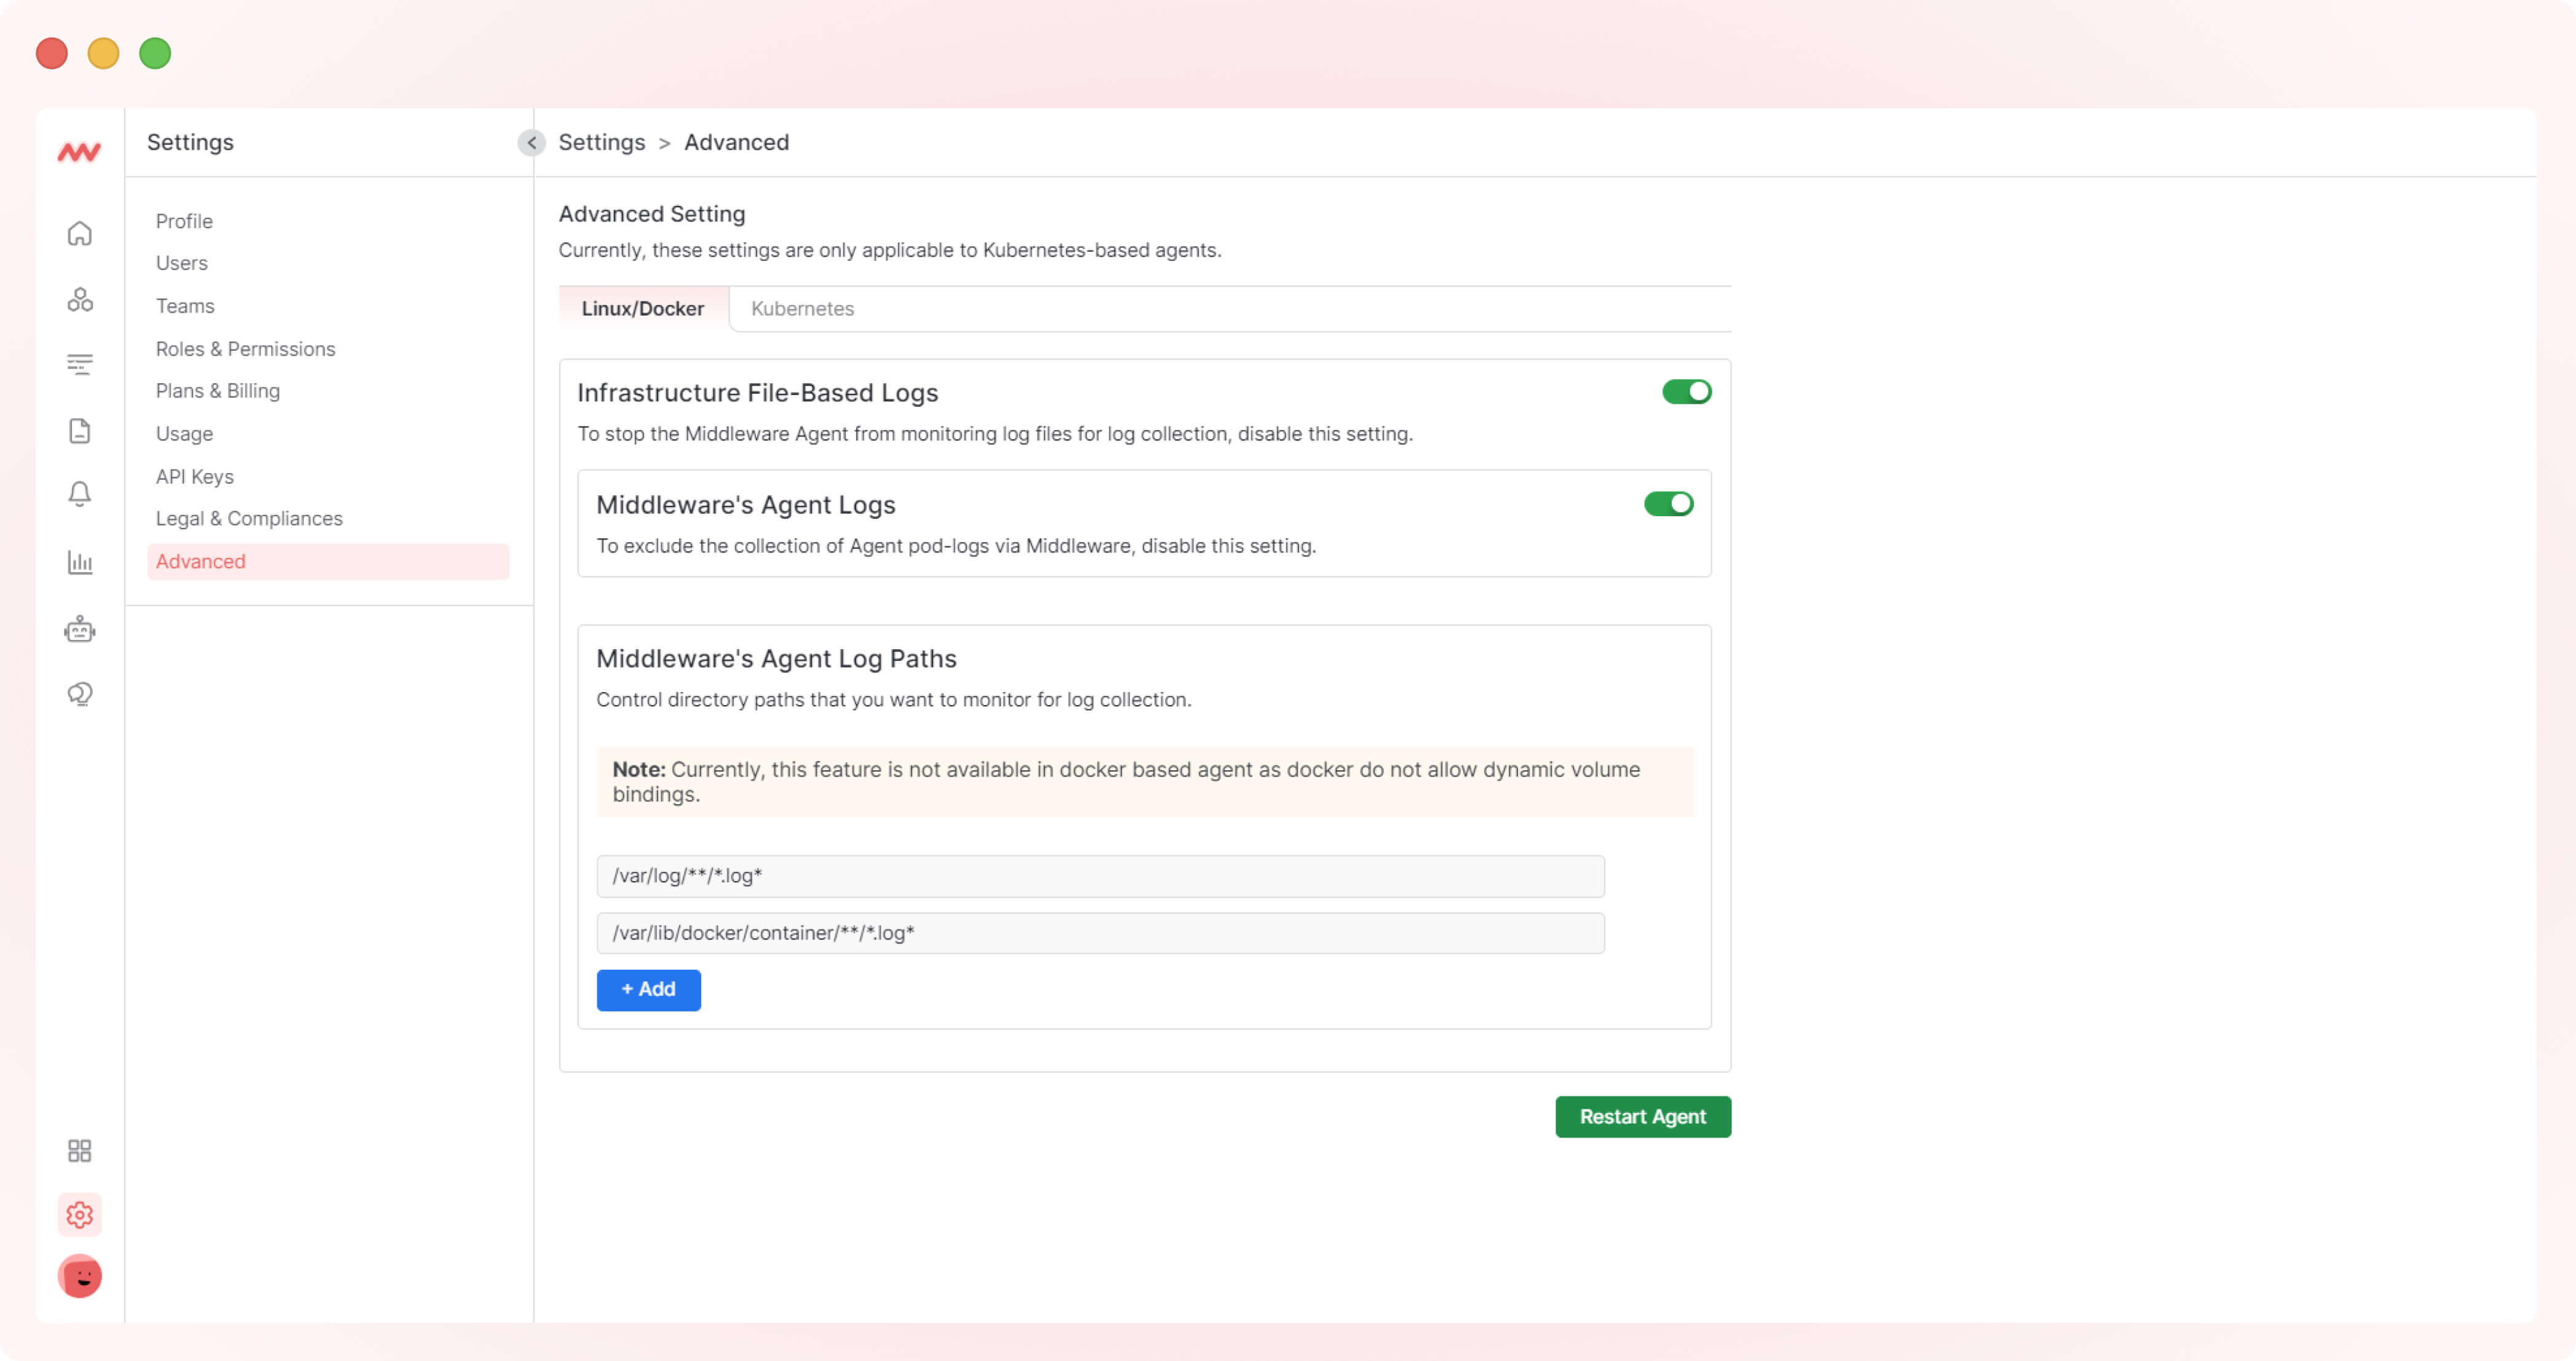Click the + Add path button
2576x1361 pixels.
coord(648,990)
